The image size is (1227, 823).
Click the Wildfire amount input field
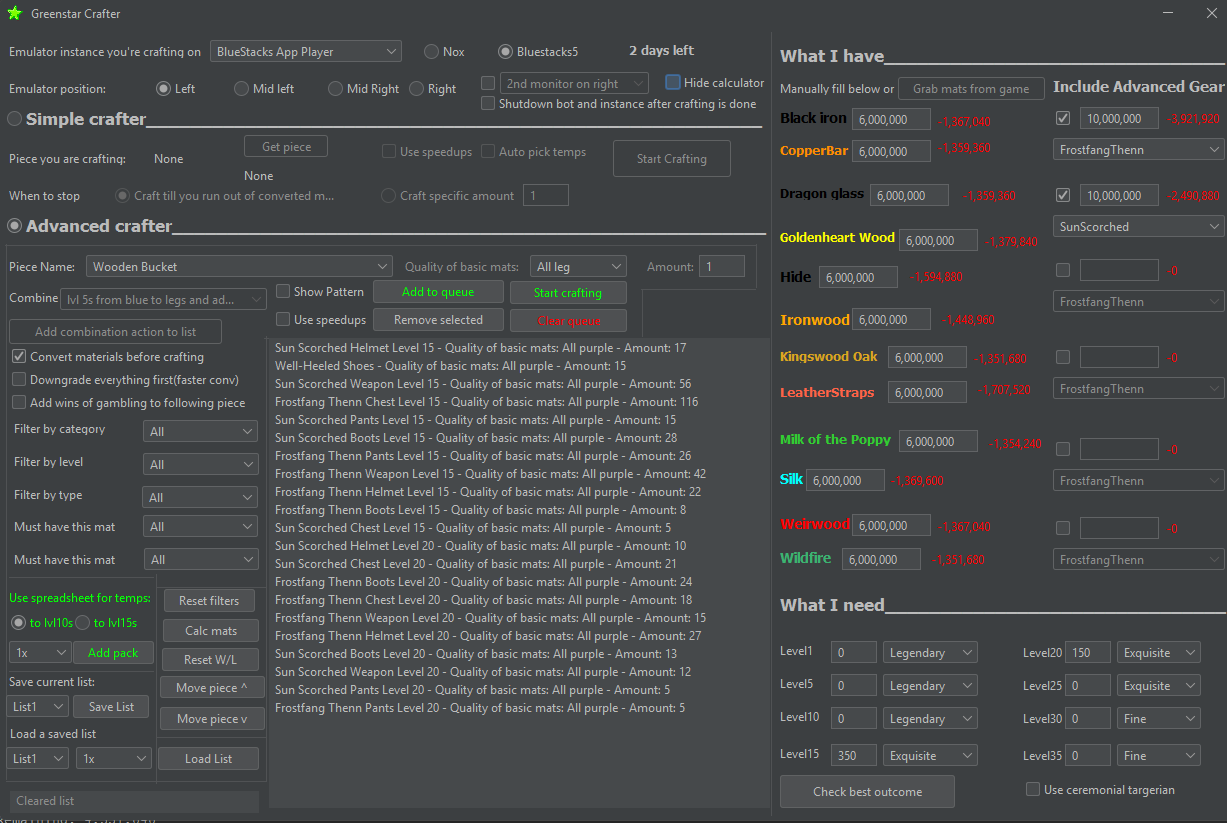881,559
